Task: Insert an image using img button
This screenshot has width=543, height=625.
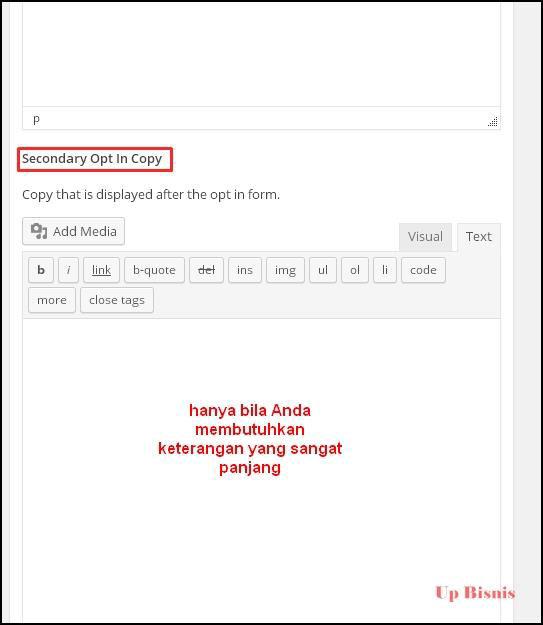Action: point(285,270)
